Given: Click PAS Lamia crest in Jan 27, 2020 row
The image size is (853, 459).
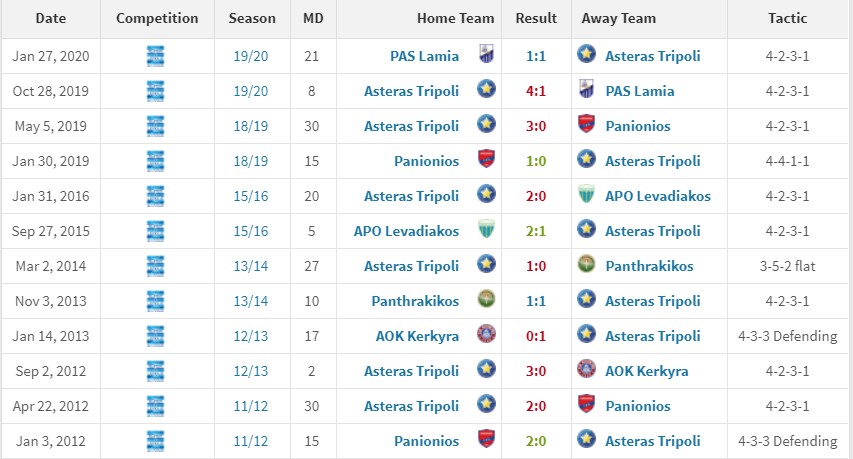Looking at the screenshot, I should pos(485,56).
